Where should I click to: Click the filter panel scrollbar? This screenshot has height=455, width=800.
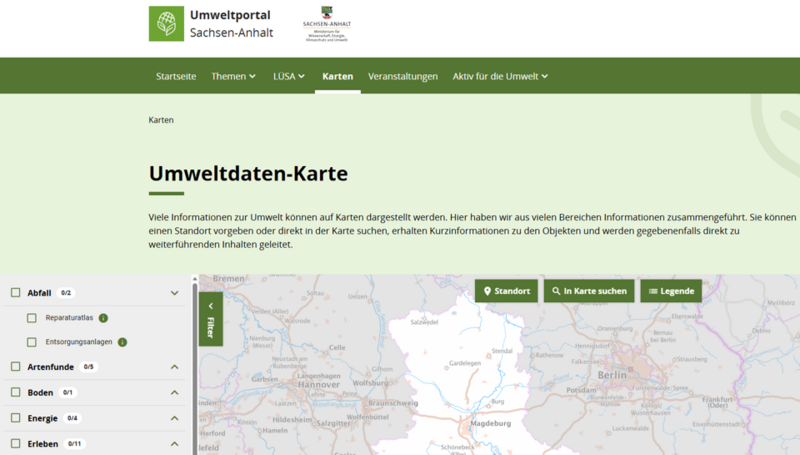(195, 365)
